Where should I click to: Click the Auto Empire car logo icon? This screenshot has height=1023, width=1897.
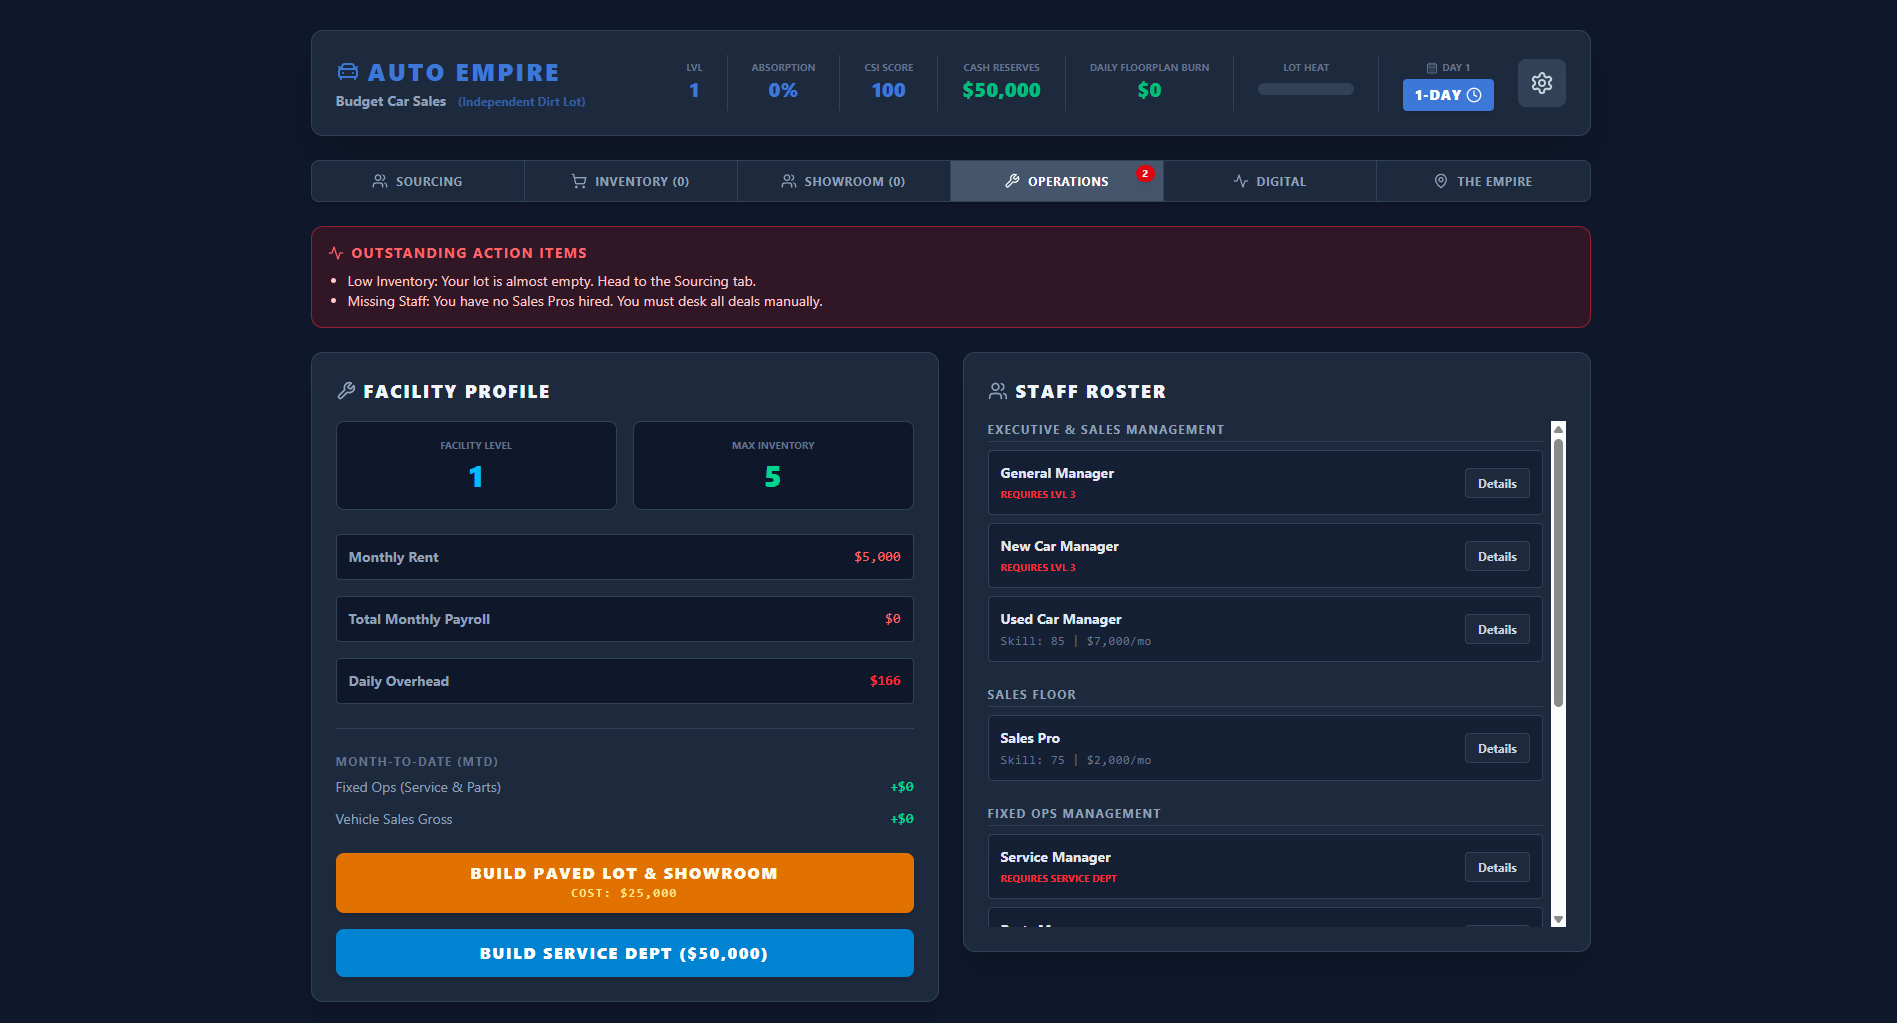(x=347, y=72)
